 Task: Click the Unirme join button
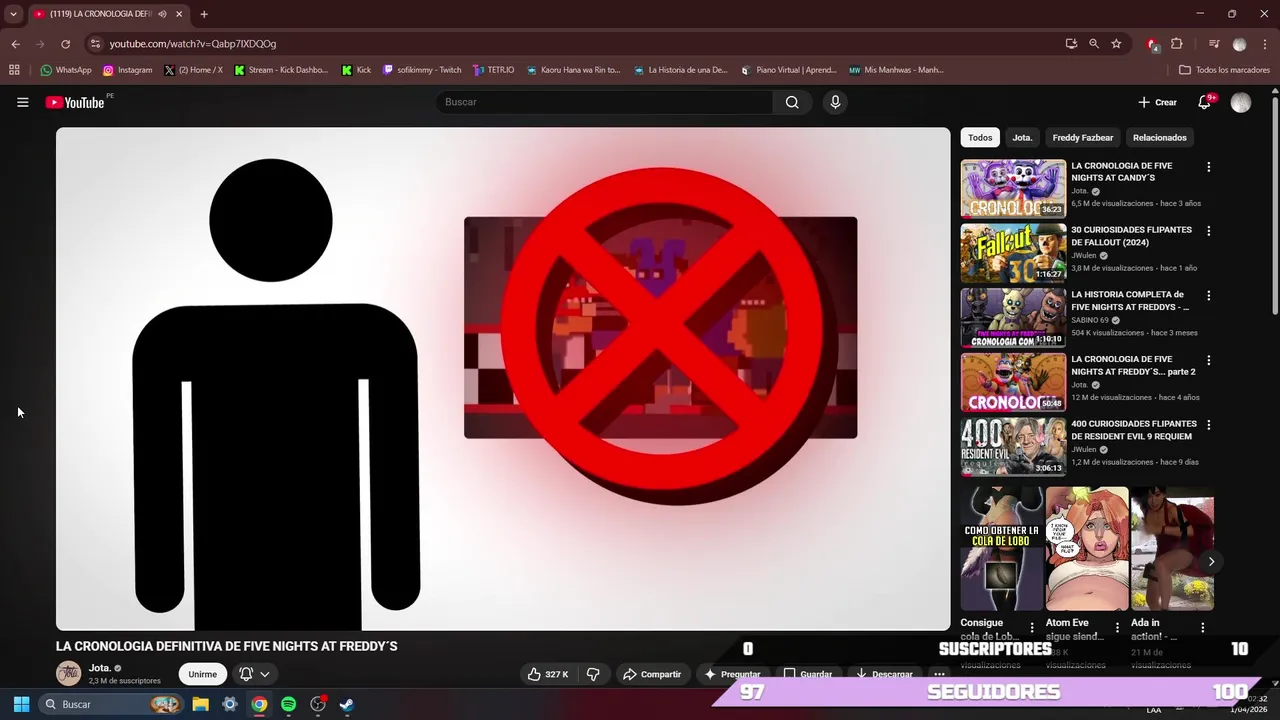click(x=202, y=674)
